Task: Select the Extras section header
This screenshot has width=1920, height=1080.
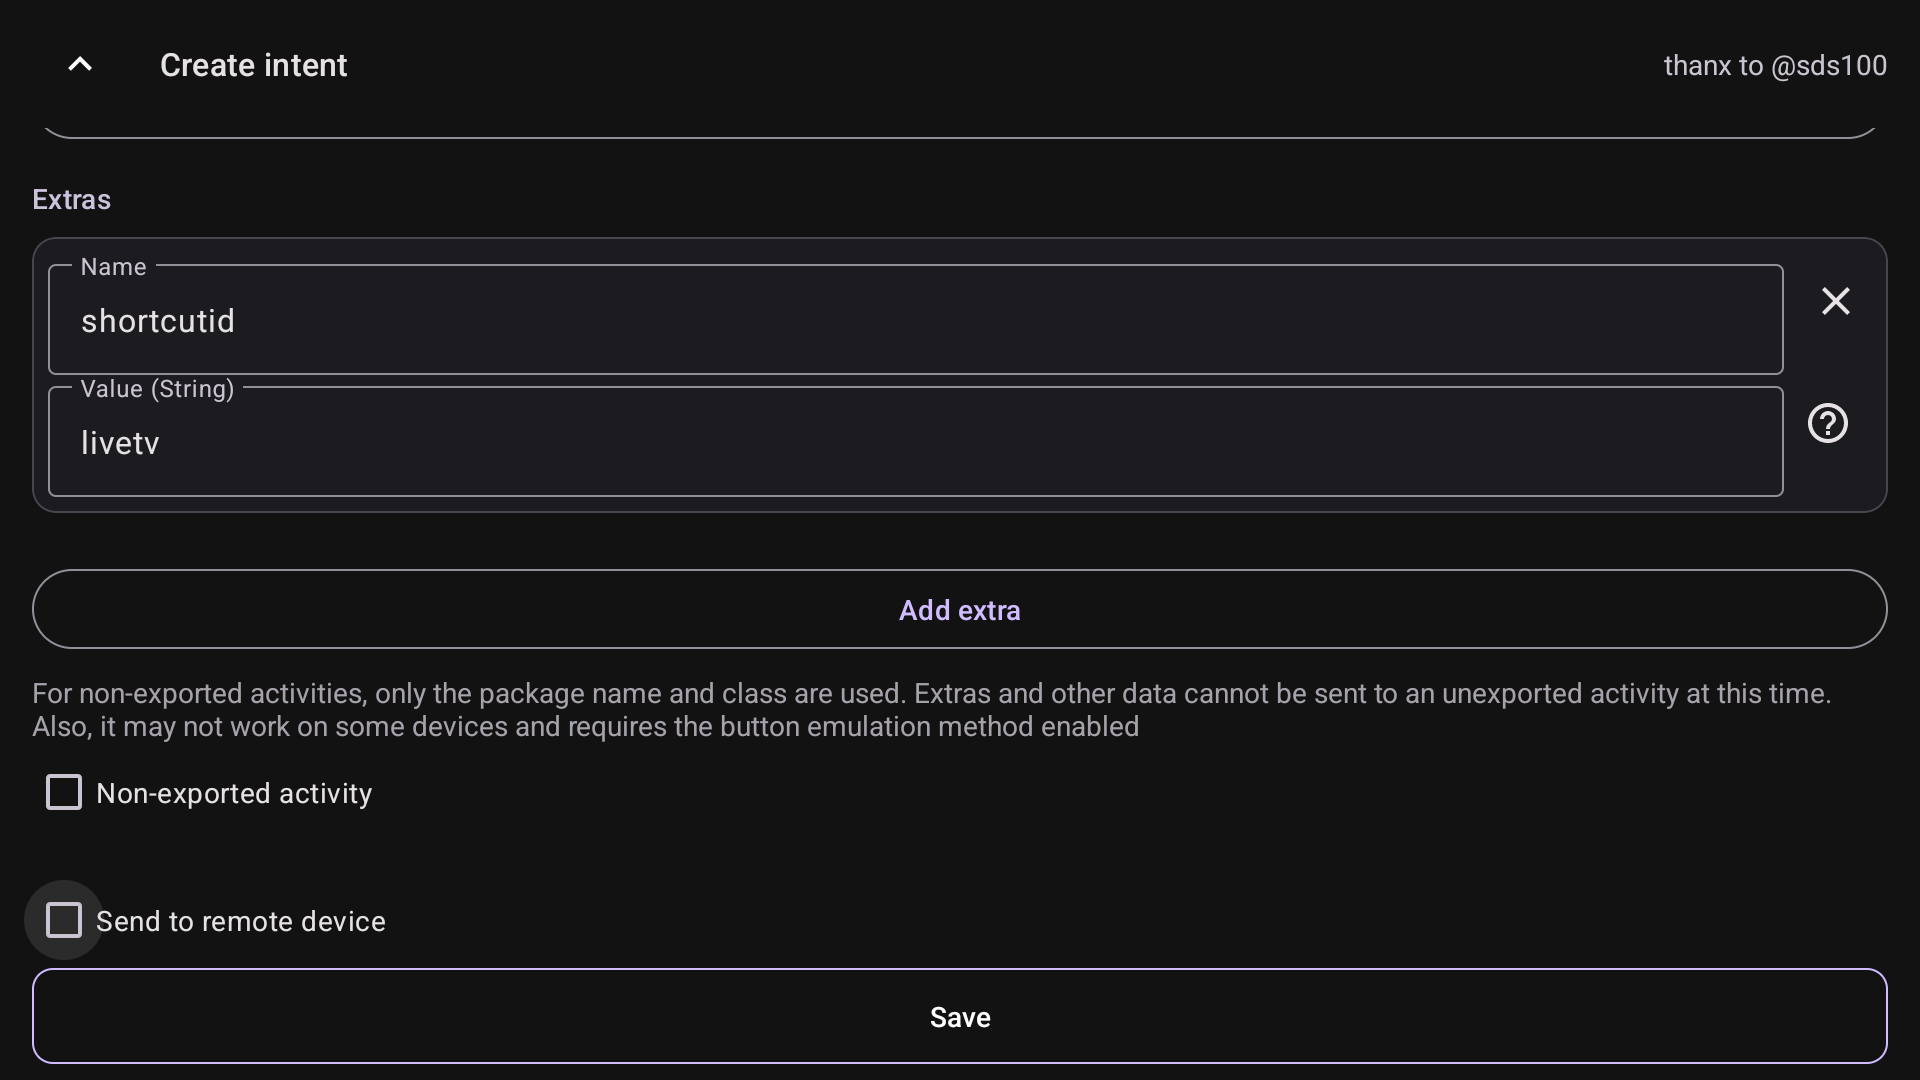Action: (72, 200)
